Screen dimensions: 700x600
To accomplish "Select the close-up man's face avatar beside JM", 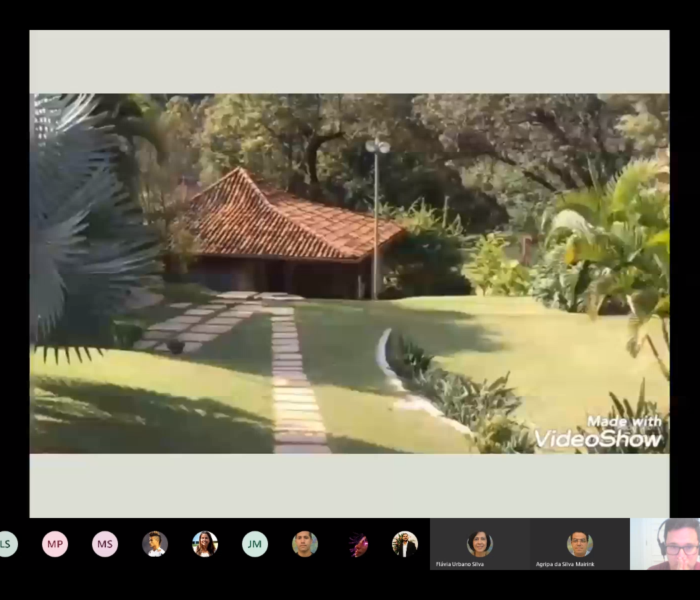I will pos(305,543).
